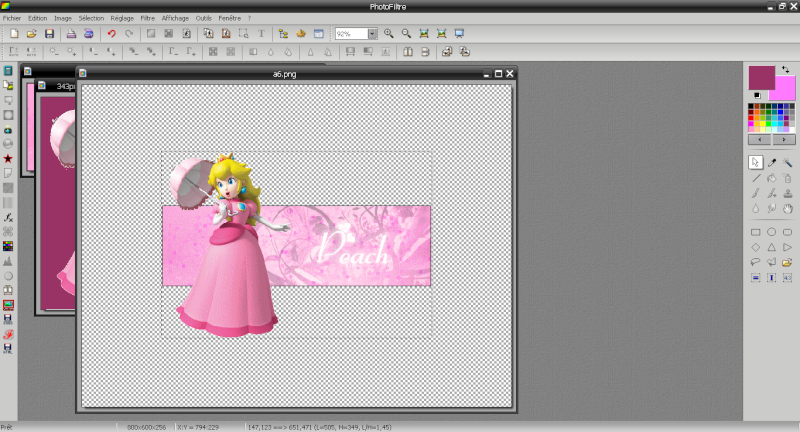800x432 pixels.
Task: Click the Load selection shape folder icon
Action: pyautogui.click(x=788, y=262)
